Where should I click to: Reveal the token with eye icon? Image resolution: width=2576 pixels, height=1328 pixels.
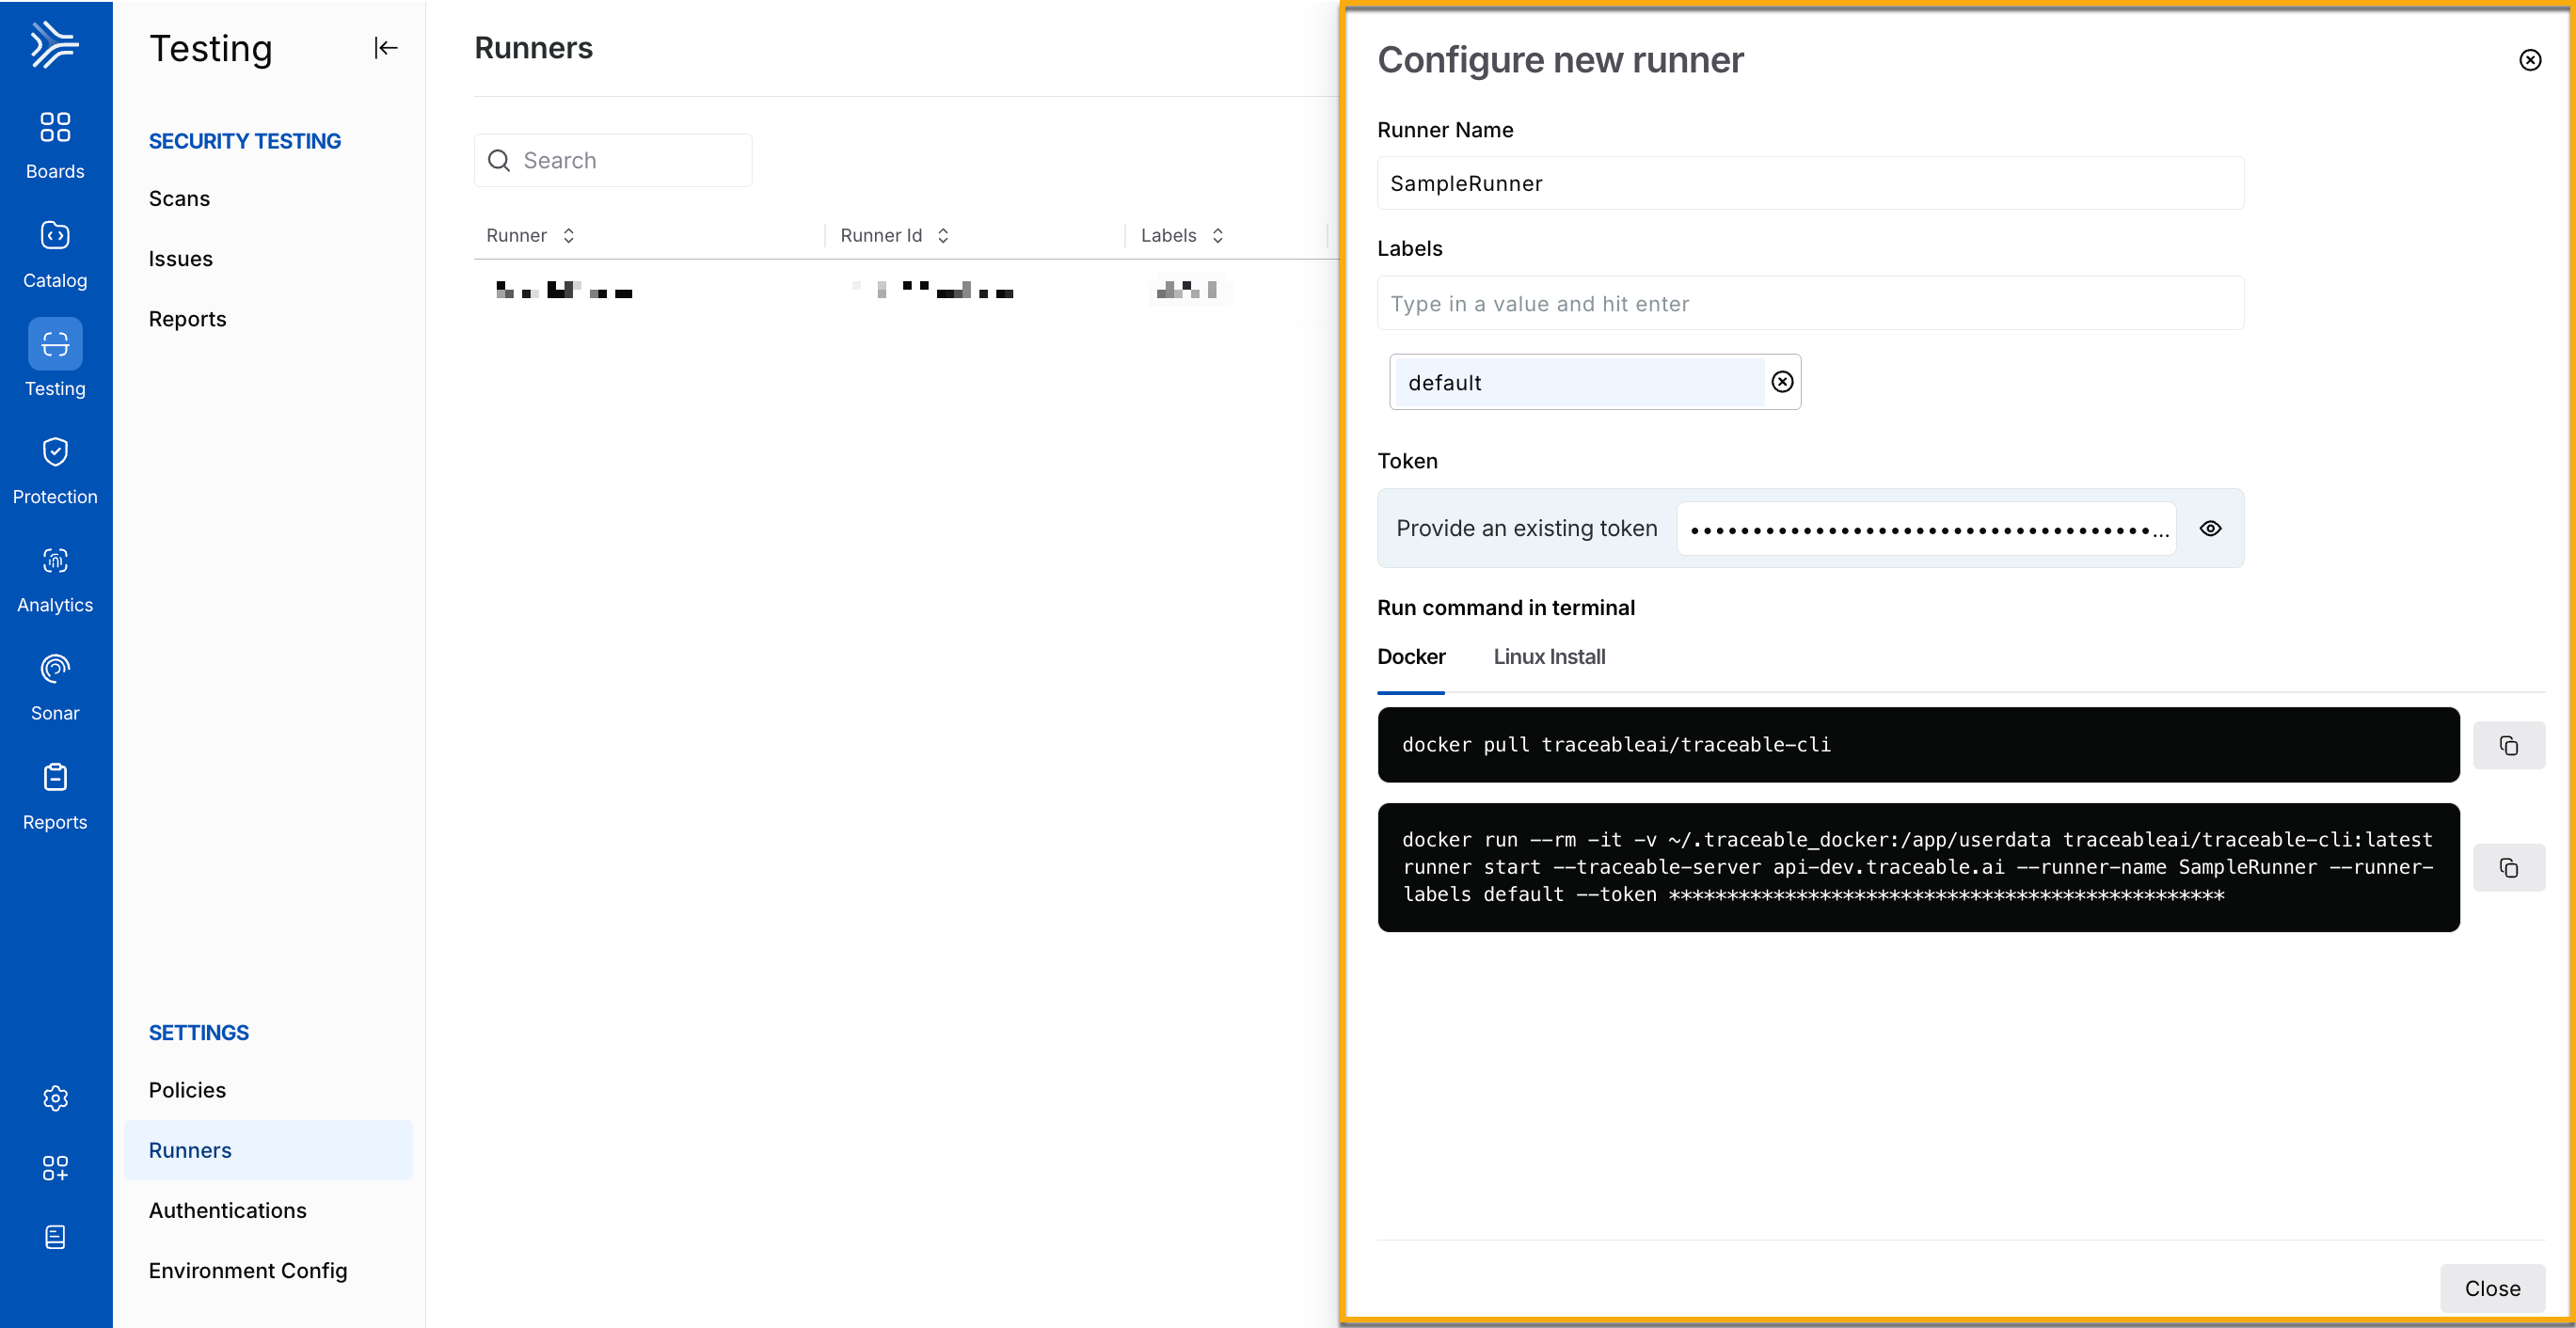pos(2210,528)
